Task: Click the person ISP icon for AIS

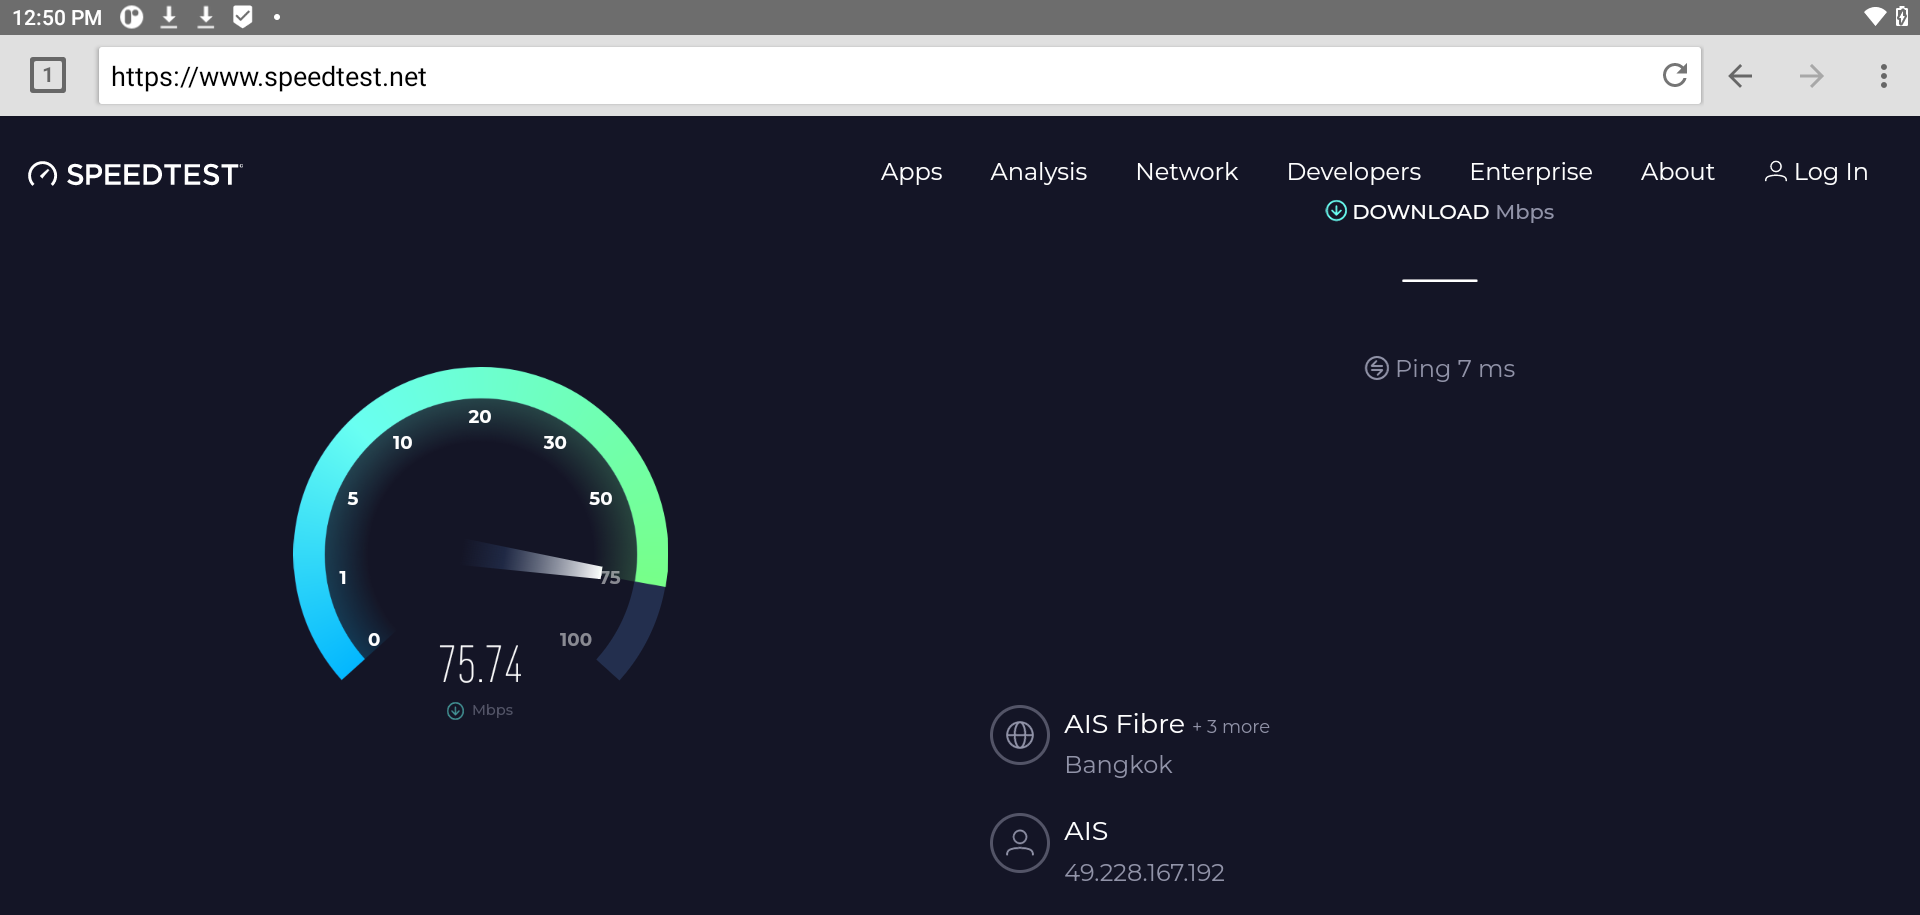Action: point(1020,843)
